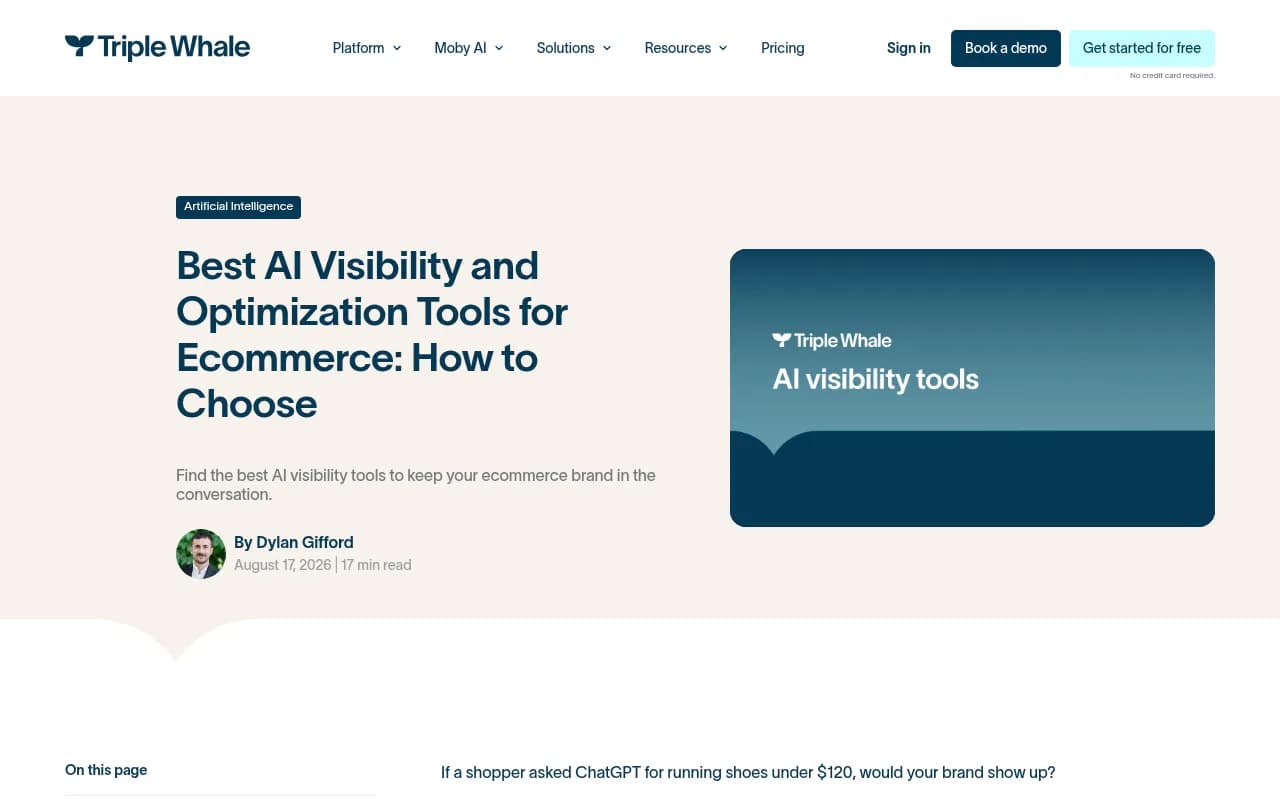Click the Resources nav label
This screenshot has width=1280, height=800.
coord(678,48)
